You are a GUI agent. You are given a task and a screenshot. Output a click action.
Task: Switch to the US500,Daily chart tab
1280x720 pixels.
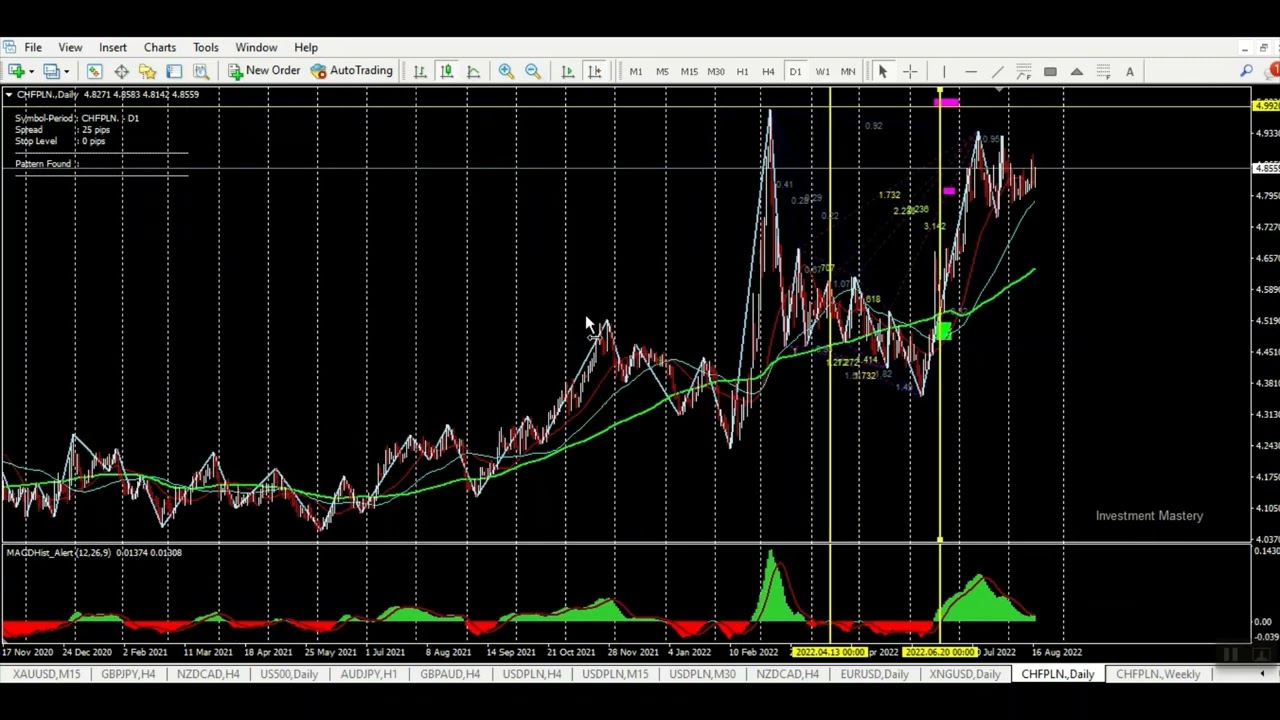coord(289,674)
